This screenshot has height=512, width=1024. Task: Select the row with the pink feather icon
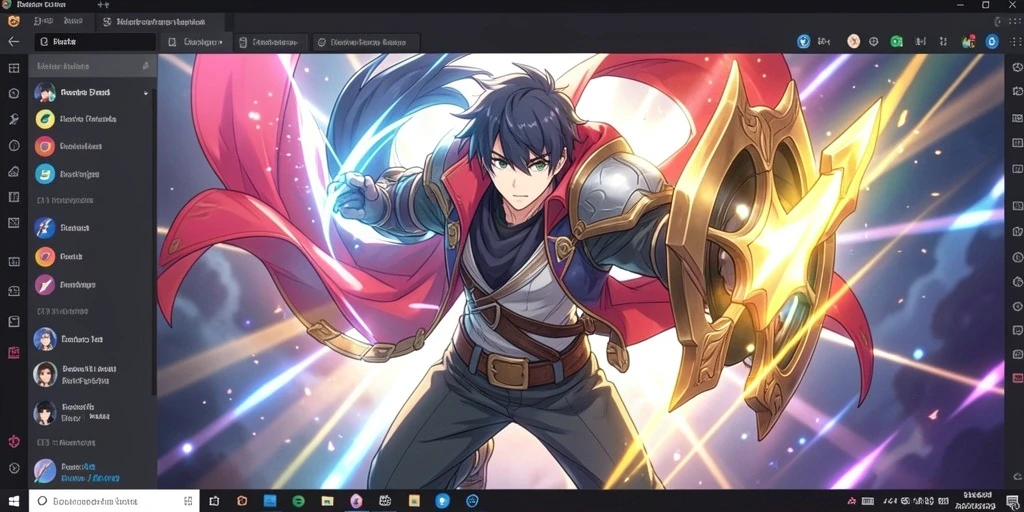click(92, 285)
